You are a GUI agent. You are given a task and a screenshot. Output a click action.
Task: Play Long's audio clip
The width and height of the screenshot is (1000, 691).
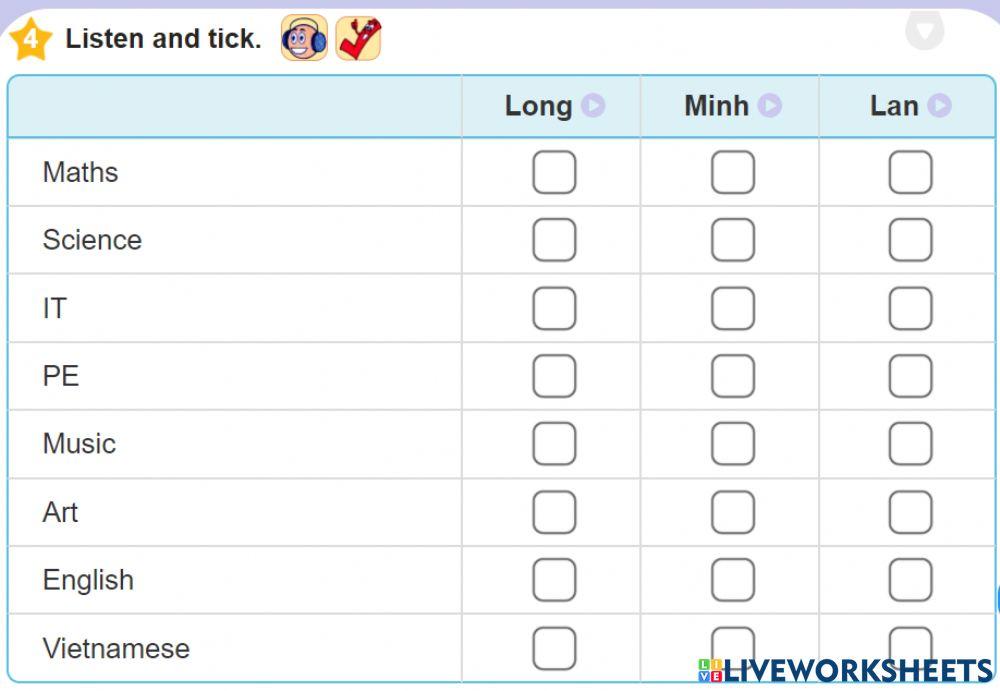click(x=593, y=105)
